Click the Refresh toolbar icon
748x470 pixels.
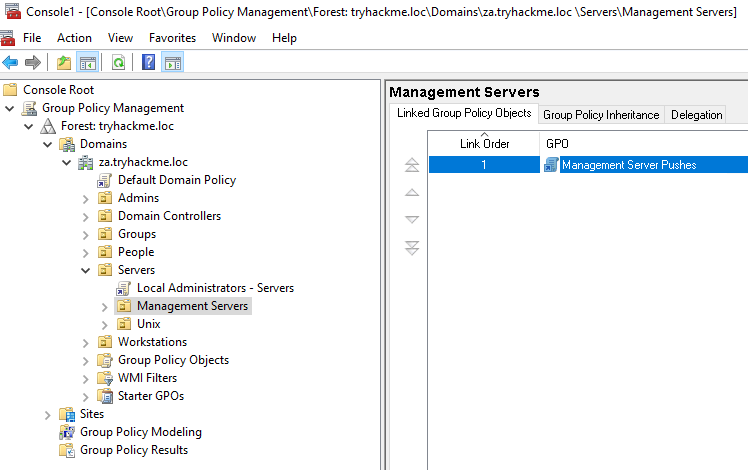point(118,62)
